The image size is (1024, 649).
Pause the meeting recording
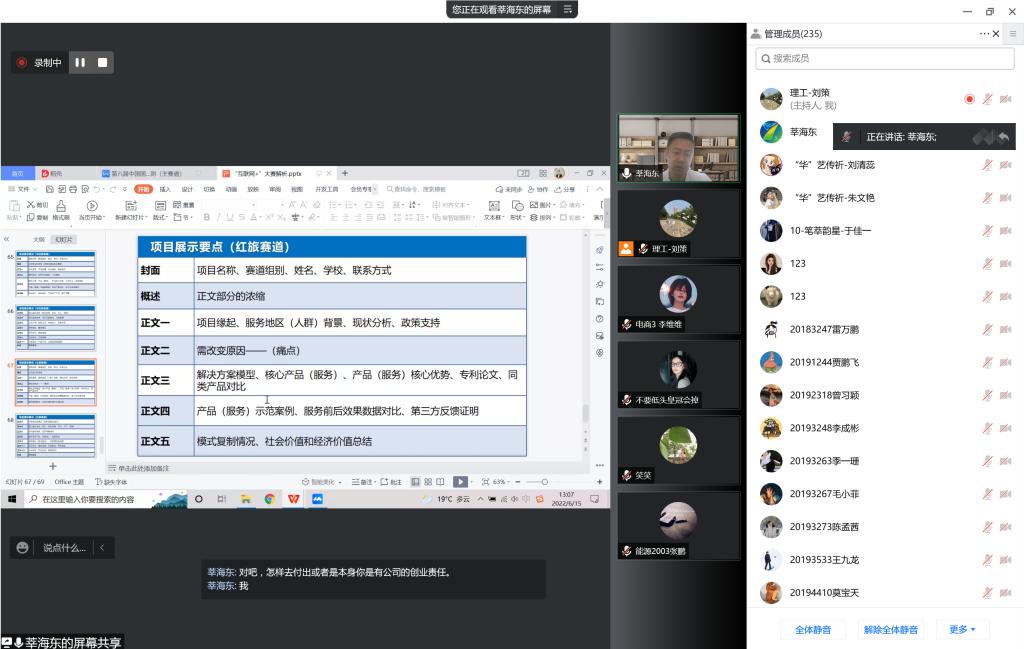[80, 63]
